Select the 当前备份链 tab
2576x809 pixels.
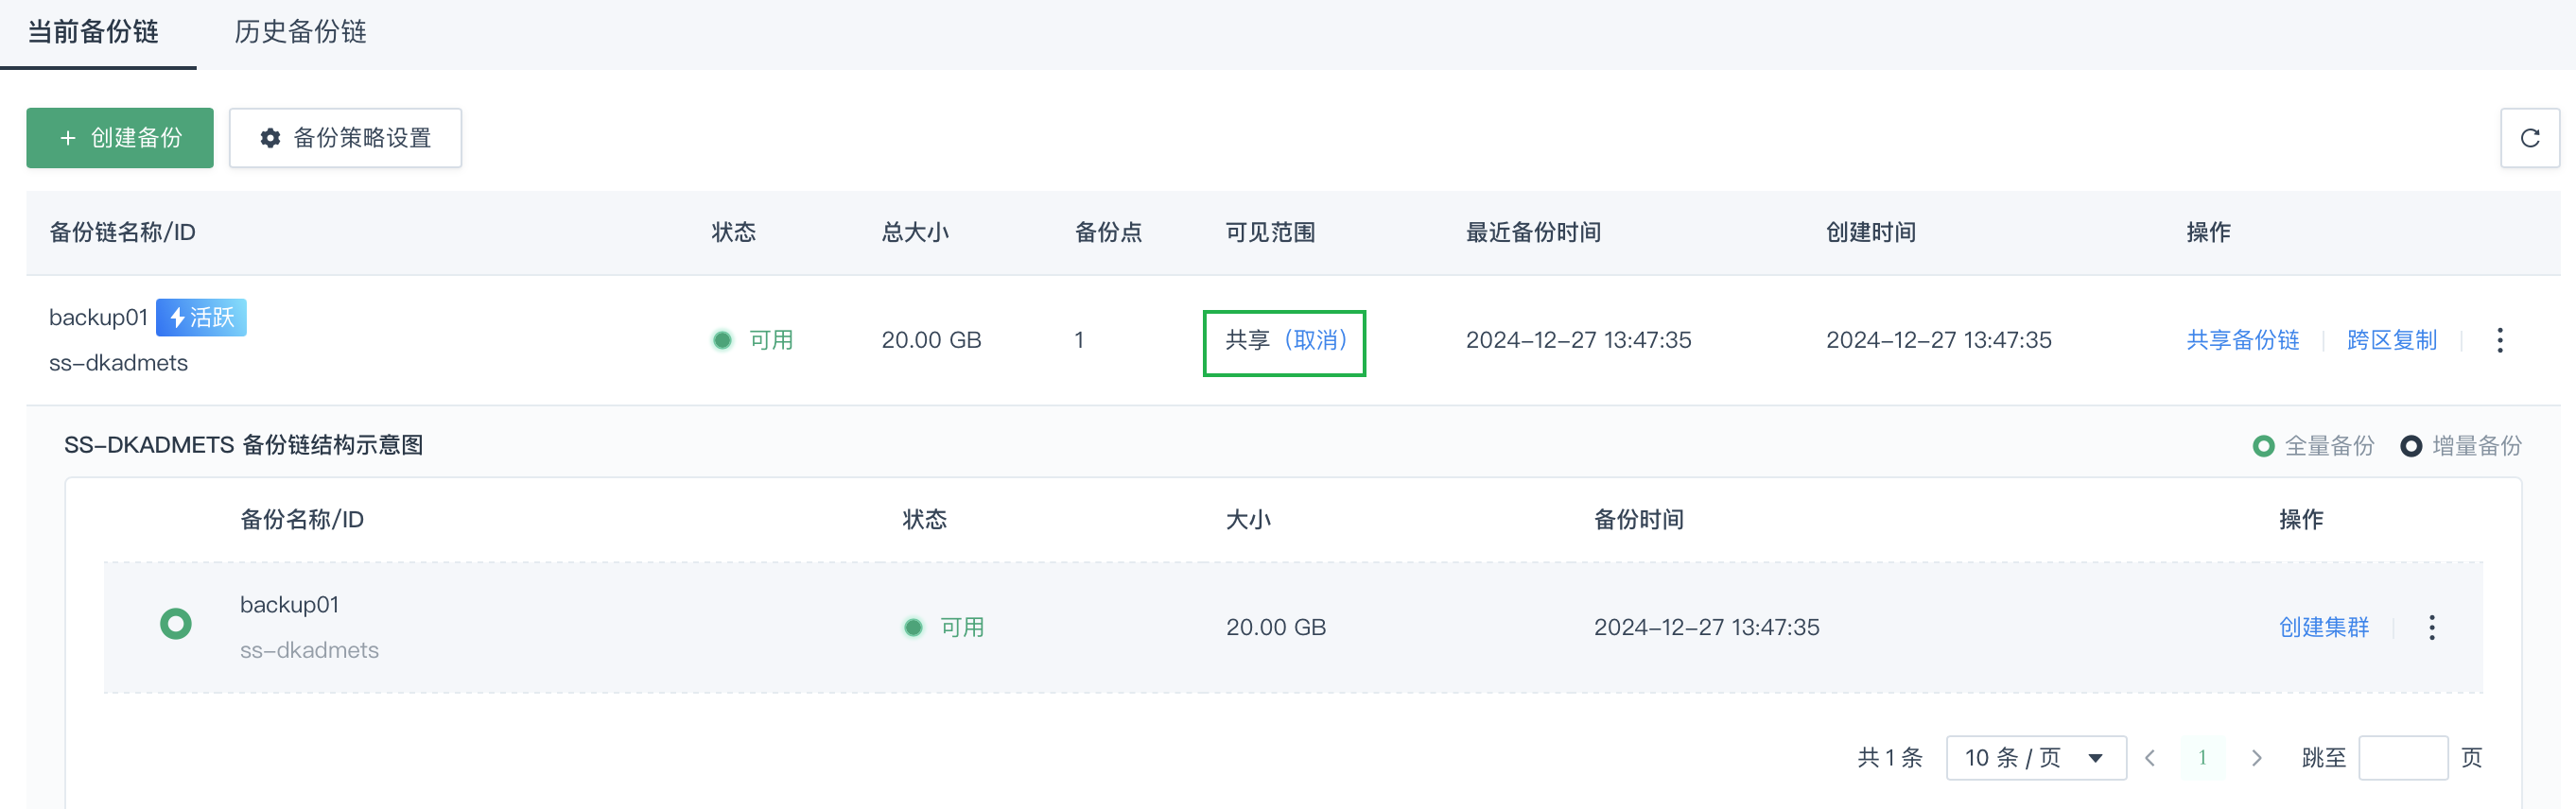93,32
